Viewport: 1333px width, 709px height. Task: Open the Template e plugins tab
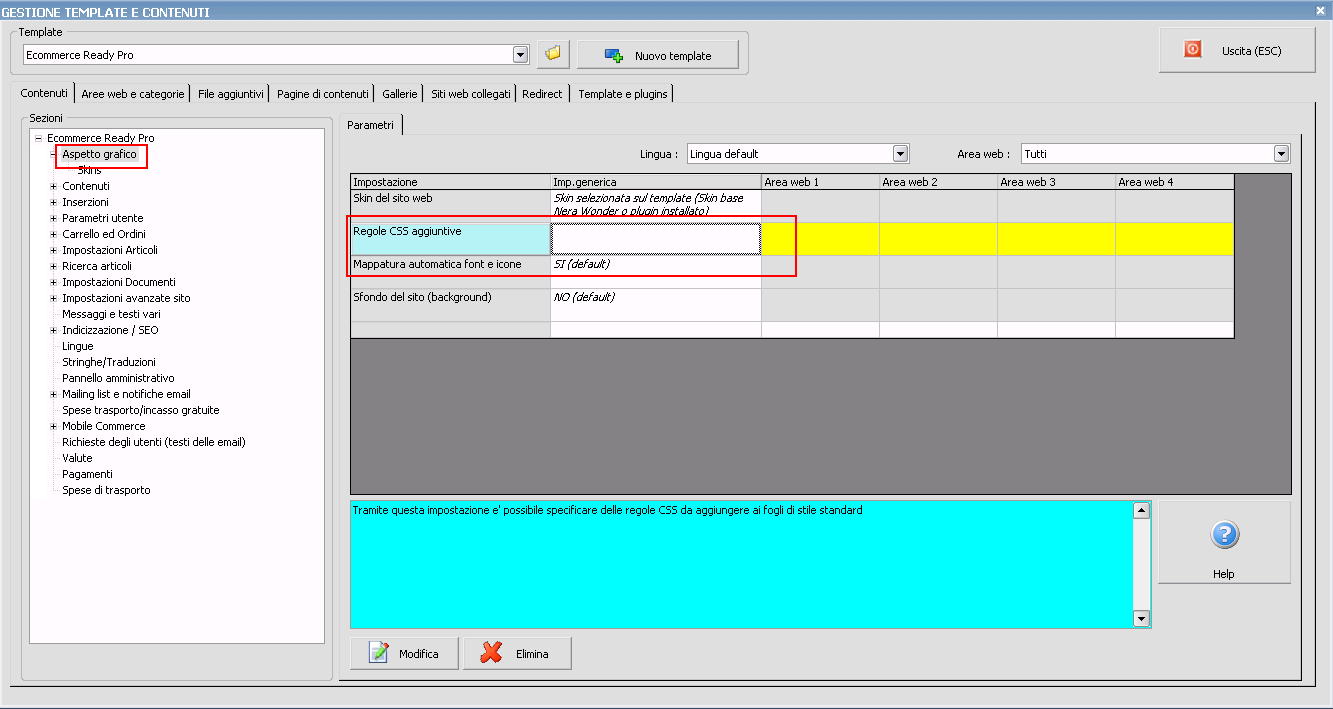[x=623, y=94]
